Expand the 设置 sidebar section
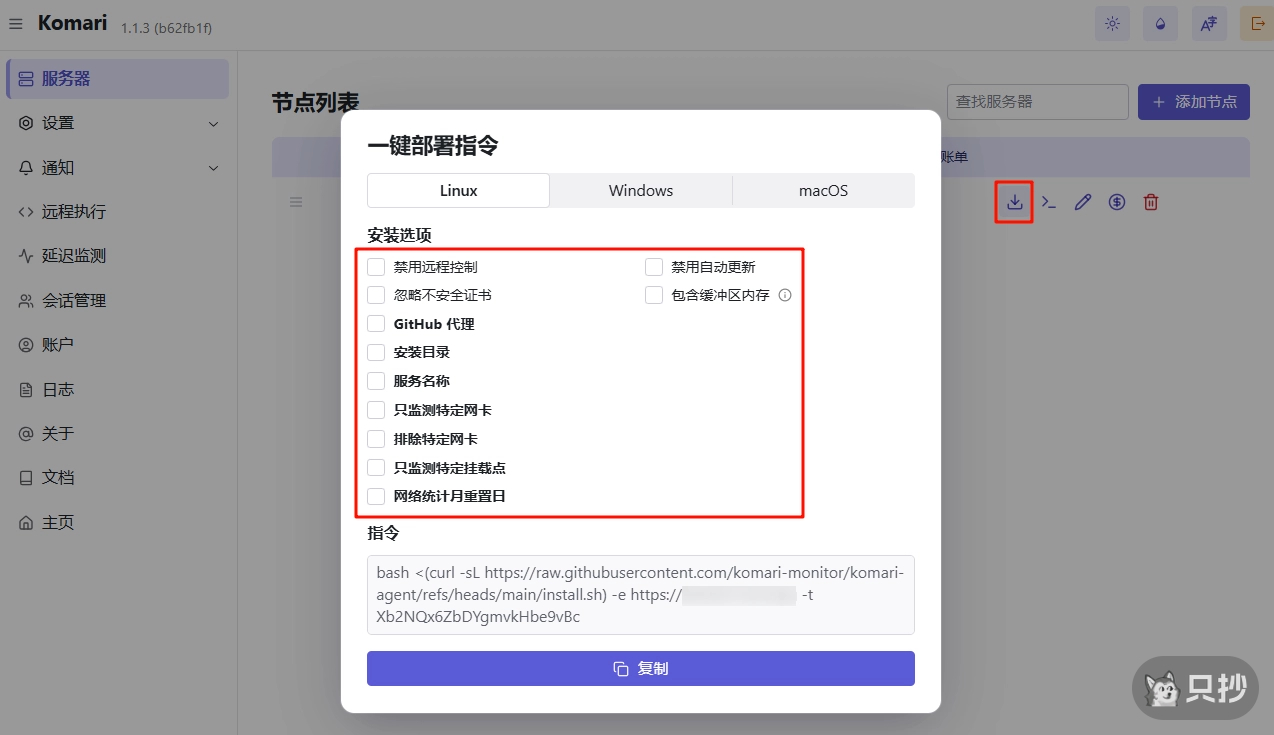 (x=117, y=123)
